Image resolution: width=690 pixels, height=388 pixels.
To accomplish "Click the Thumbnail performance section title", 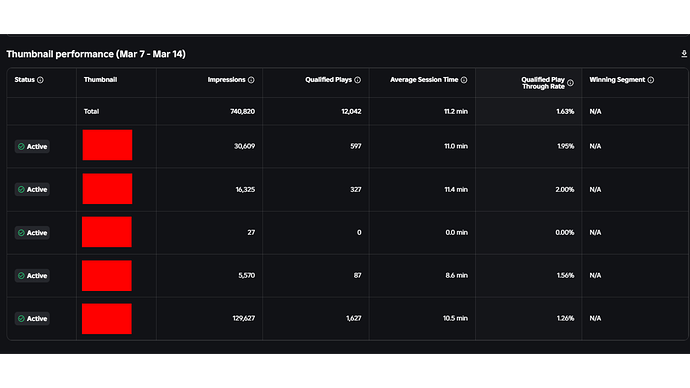I will [x=96, y=54].
